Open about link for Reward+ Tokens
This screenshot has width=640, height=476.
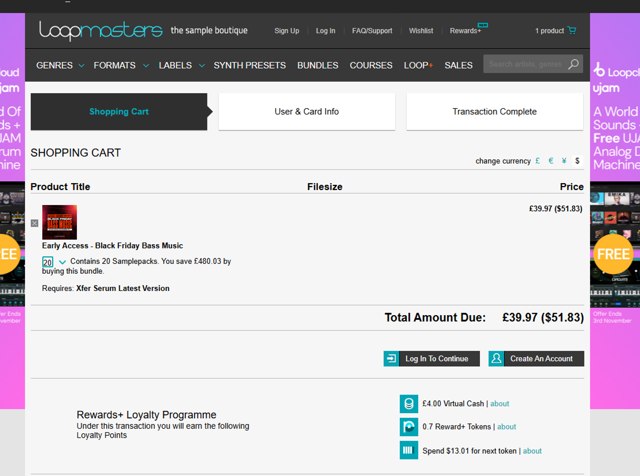point(507,427)
